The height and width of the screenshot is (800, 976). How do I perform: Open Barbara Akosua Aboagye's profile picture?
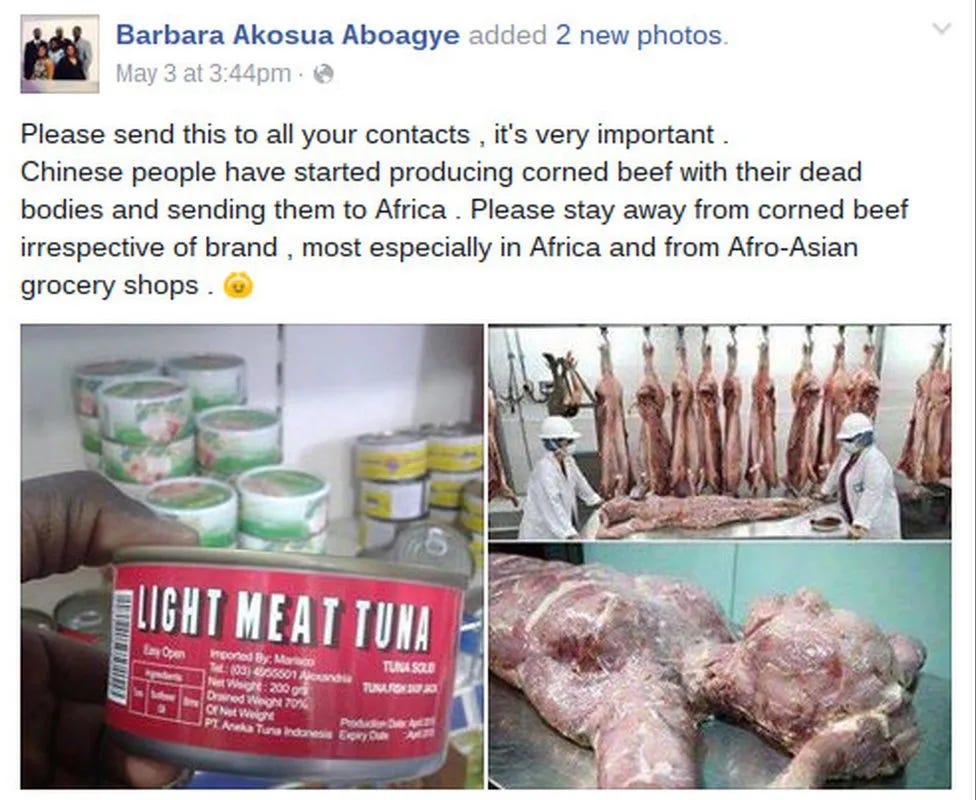(x=60, y=54)
